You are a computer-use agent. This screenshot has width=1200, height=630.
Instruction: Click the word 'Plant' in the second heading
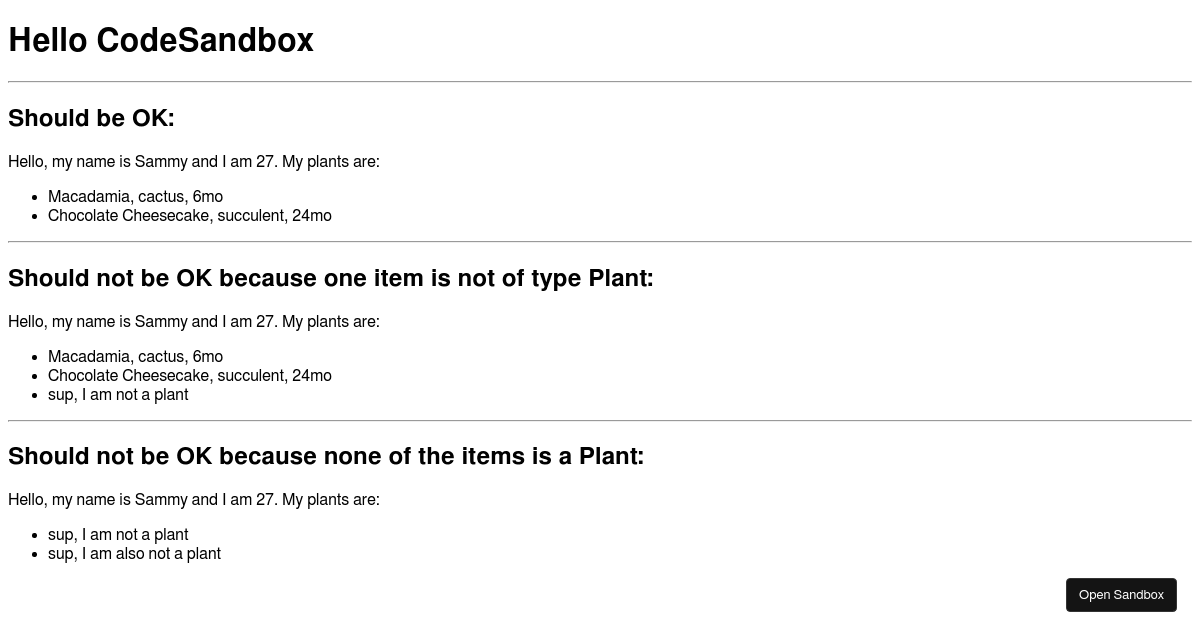pyautogui.click(x=617, y=278)
